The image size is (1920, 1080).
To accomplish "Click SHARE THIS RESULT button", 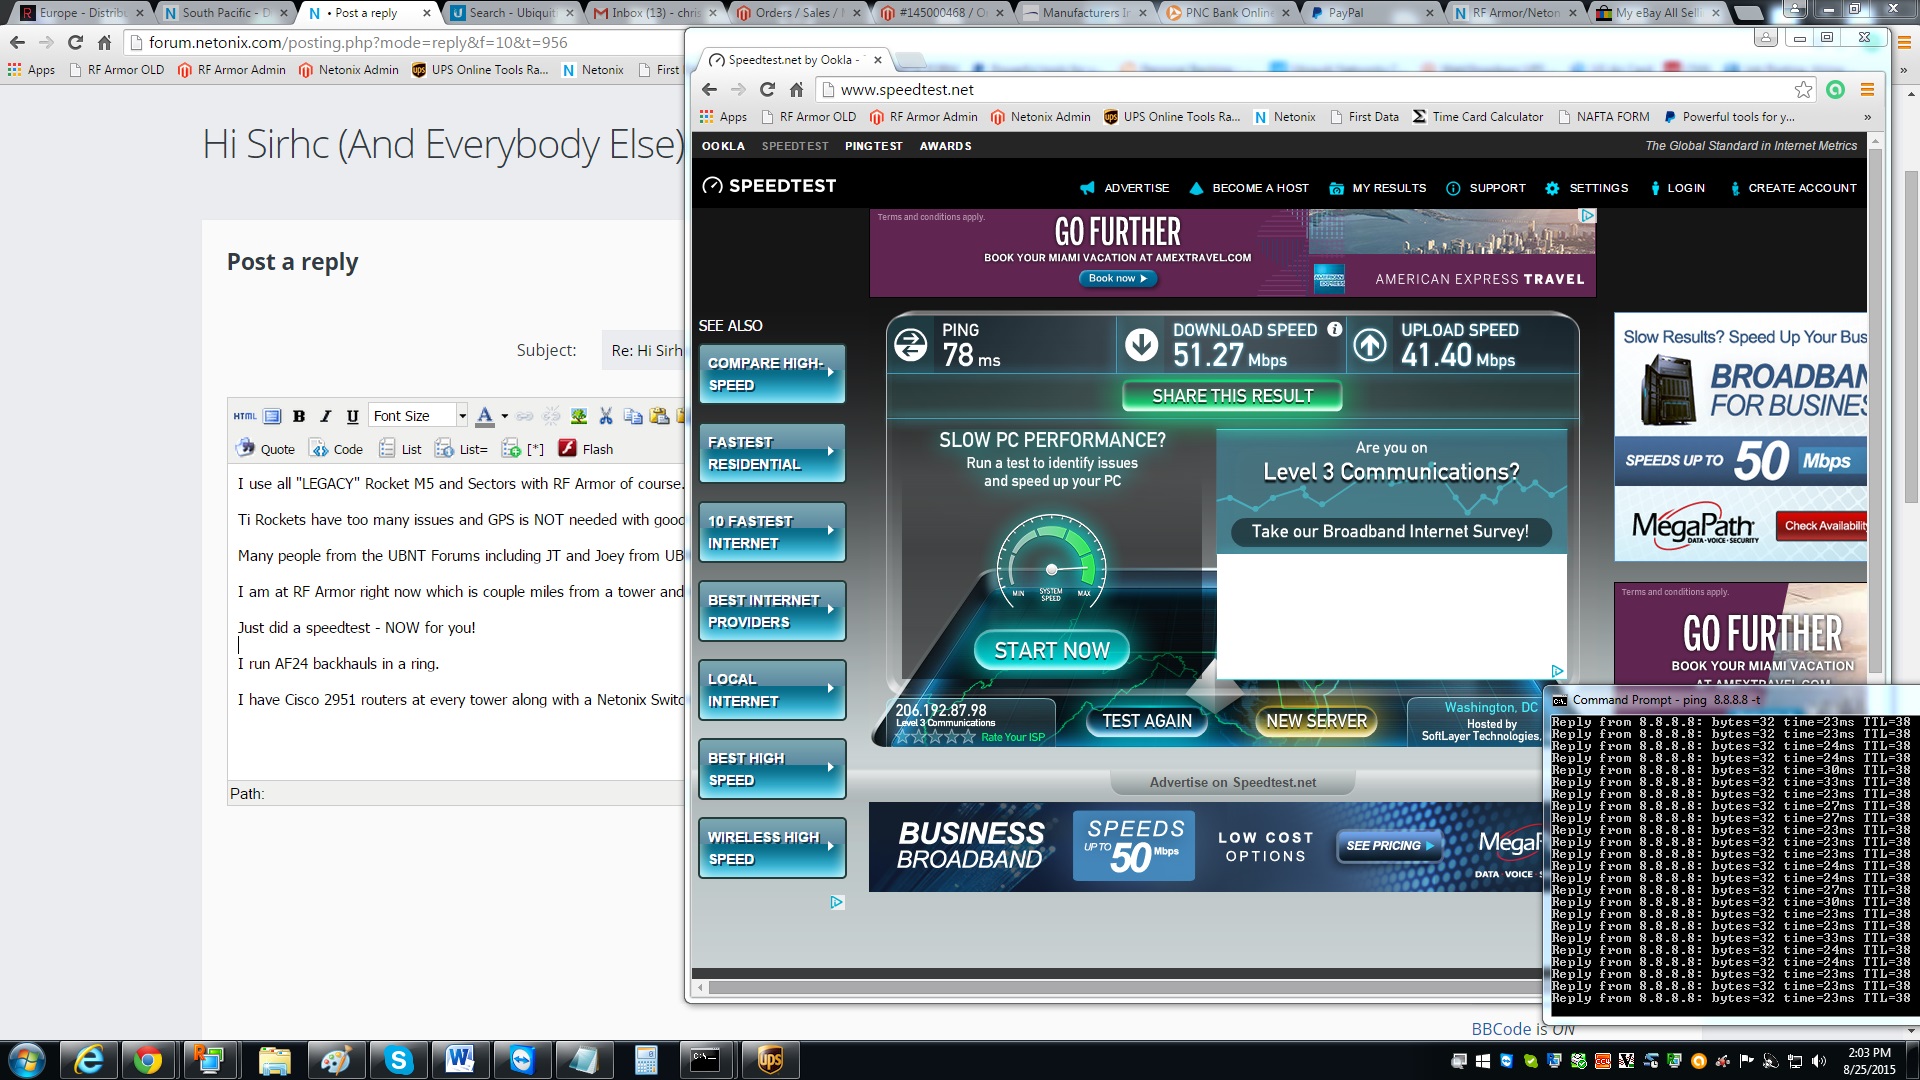I will coord(1232,396).
